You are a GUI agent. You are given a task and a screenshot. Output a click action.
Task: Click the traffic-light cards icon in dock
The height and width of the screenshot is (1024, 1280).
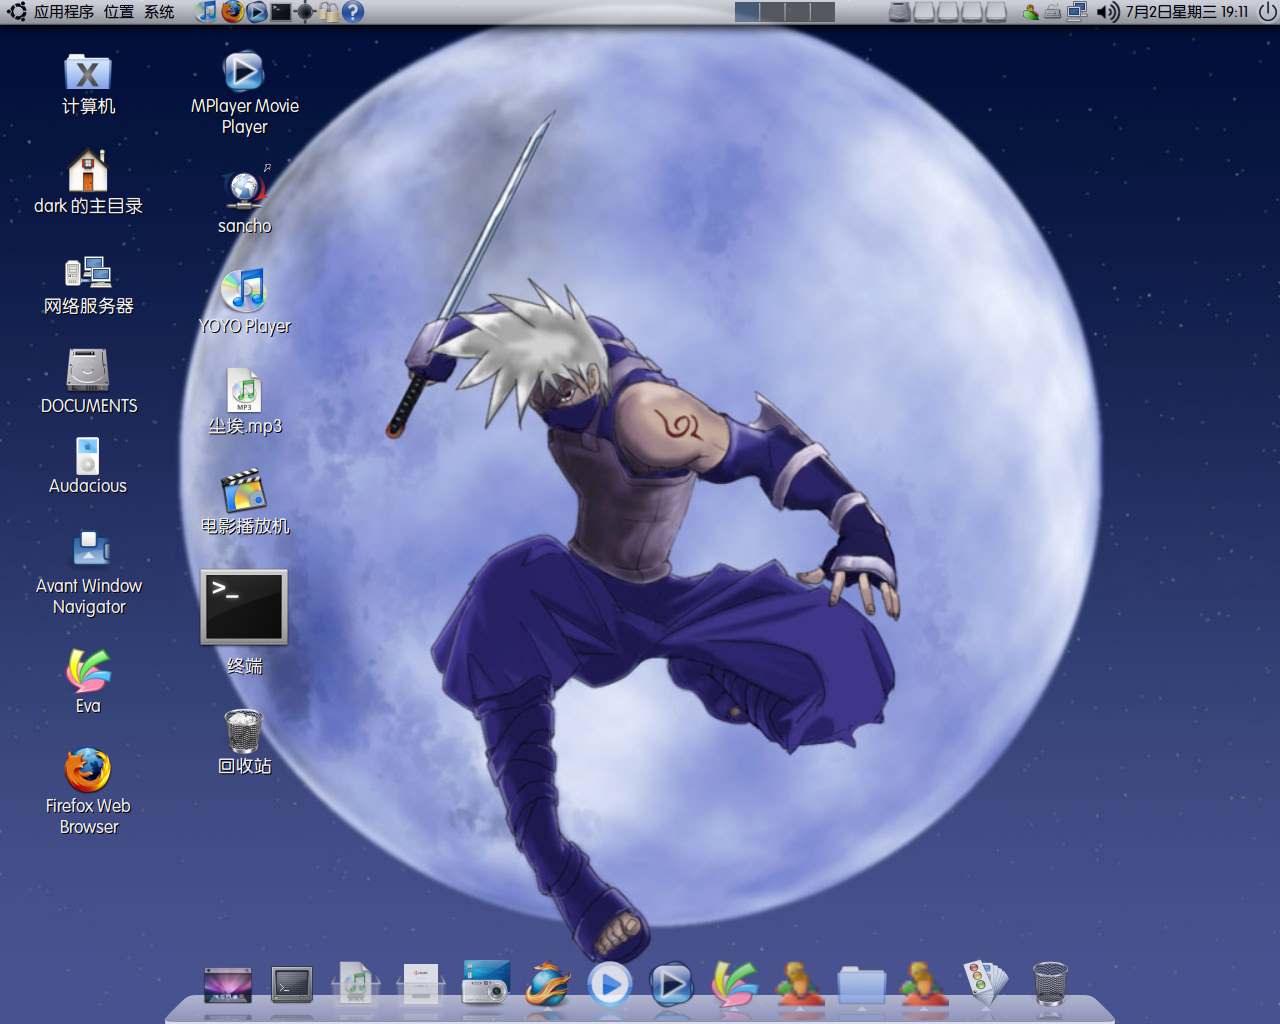point(986,983)
